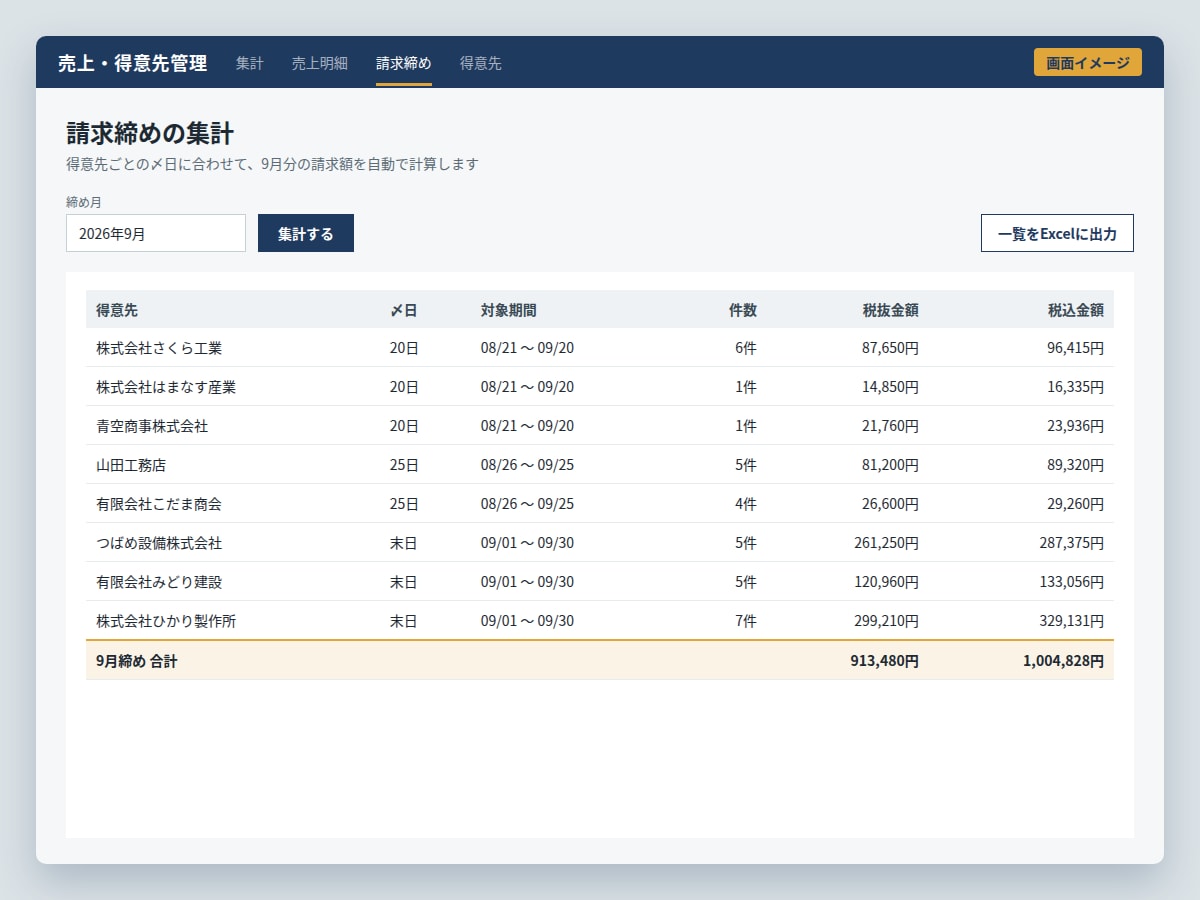
Task: Select 有限会社みどり建設 customer cell
Action: (159, 582)
